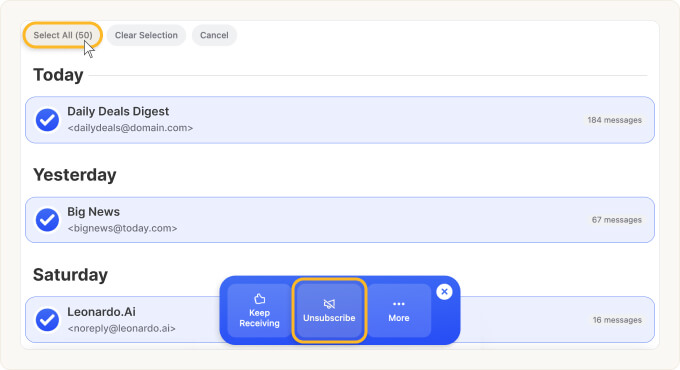Click the 67 messages count
Image resolution: width=680 pixels, height=370 pixels.
tap(617, 220)
